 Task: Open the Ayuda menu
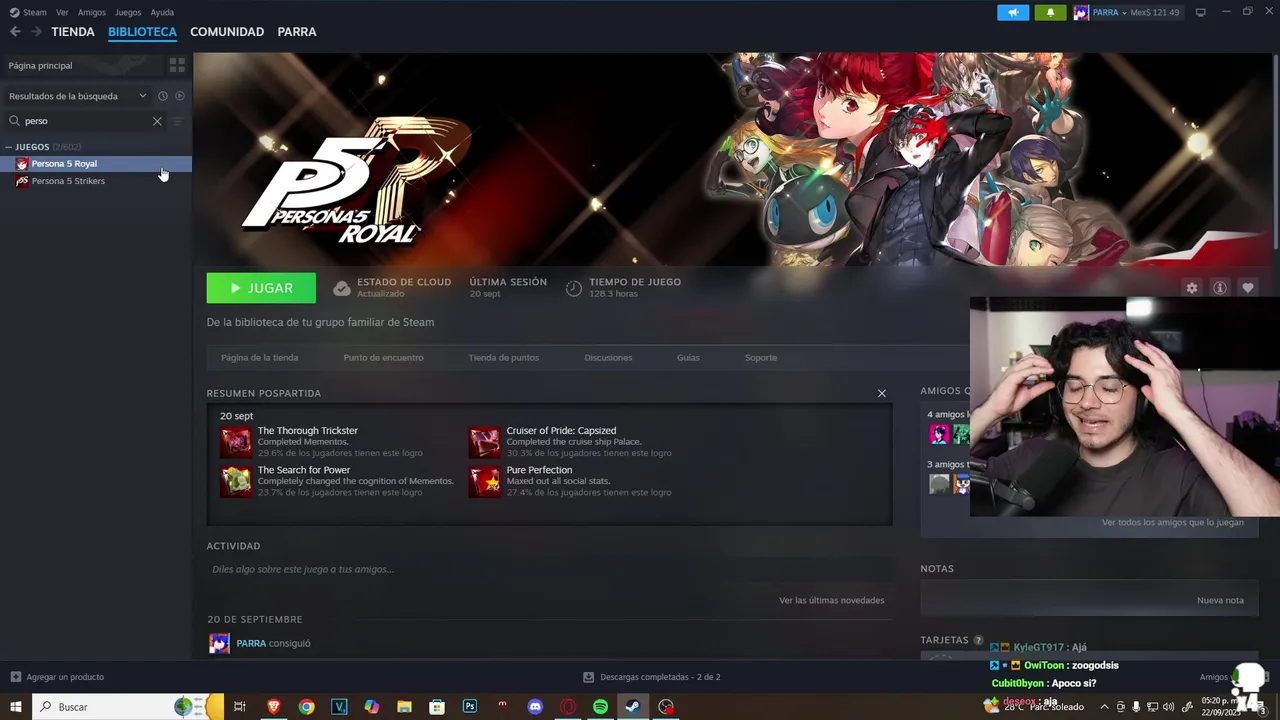(162, 12)
